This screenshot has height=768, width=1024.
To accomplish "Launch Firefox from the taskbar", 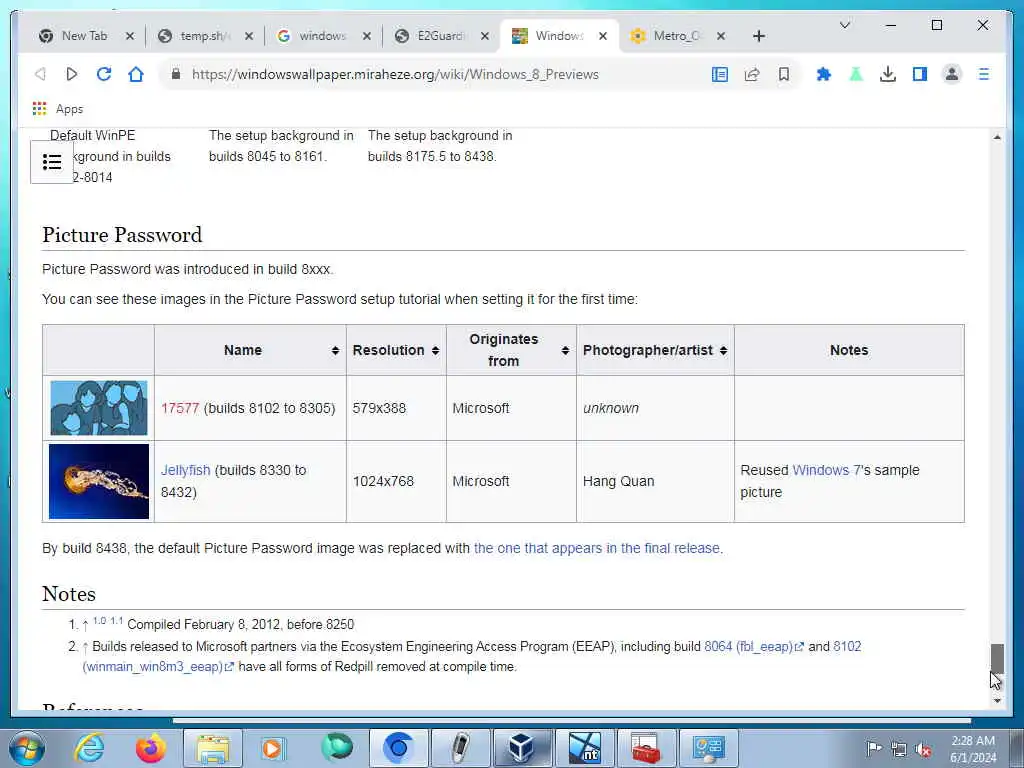I will [151, 748].
